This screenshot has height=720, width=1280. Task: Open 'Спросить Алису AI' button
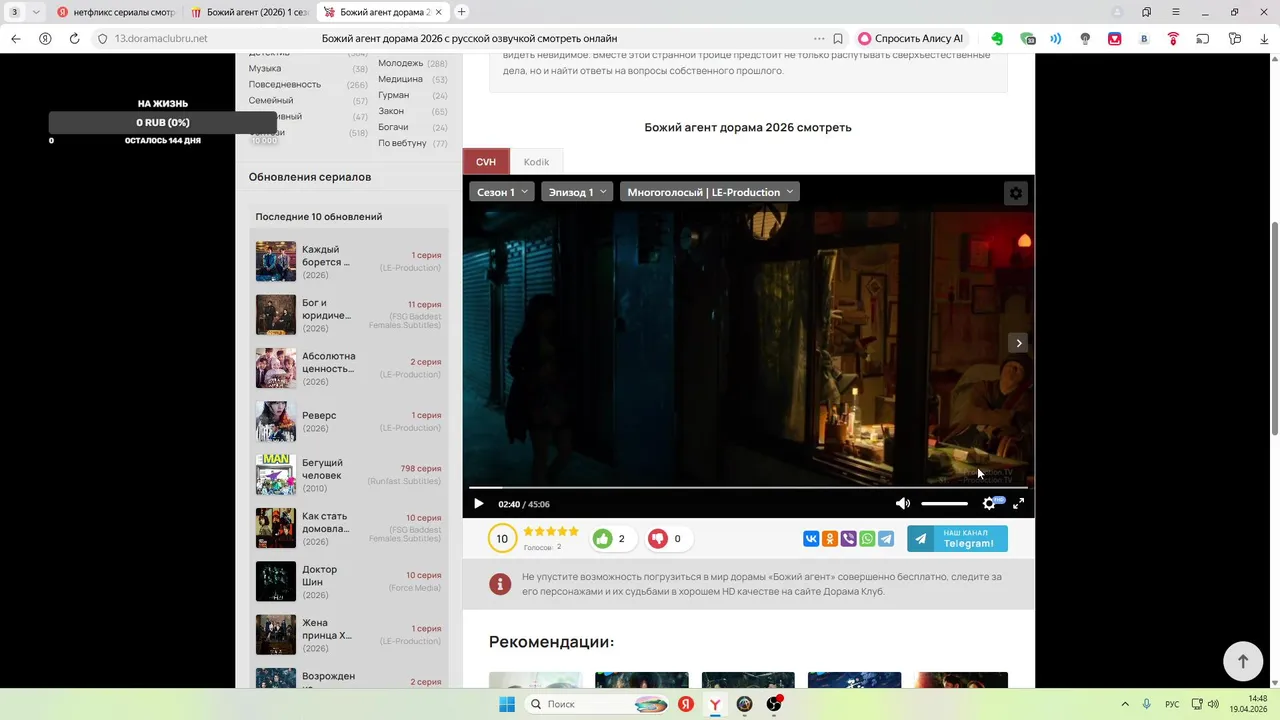pos(911,39)
